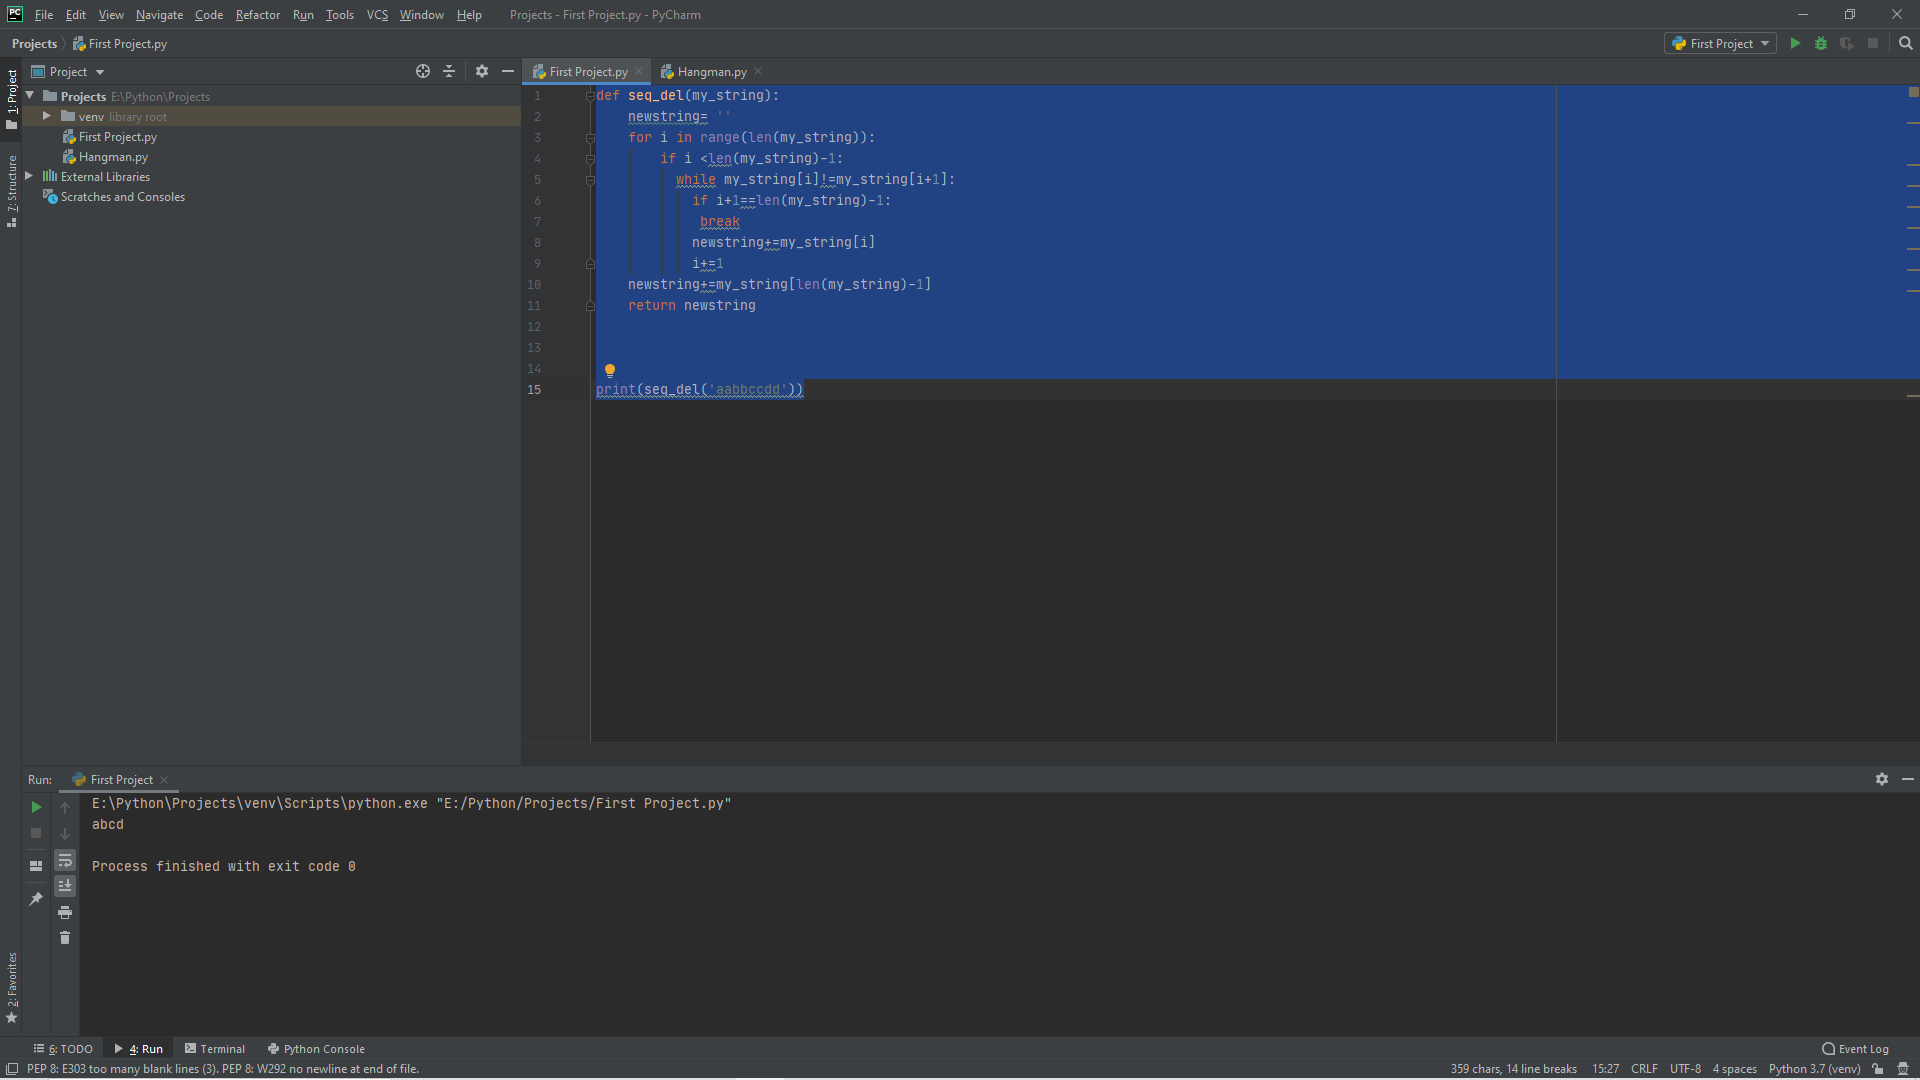Click the locate current file target icon

[423, 72]
